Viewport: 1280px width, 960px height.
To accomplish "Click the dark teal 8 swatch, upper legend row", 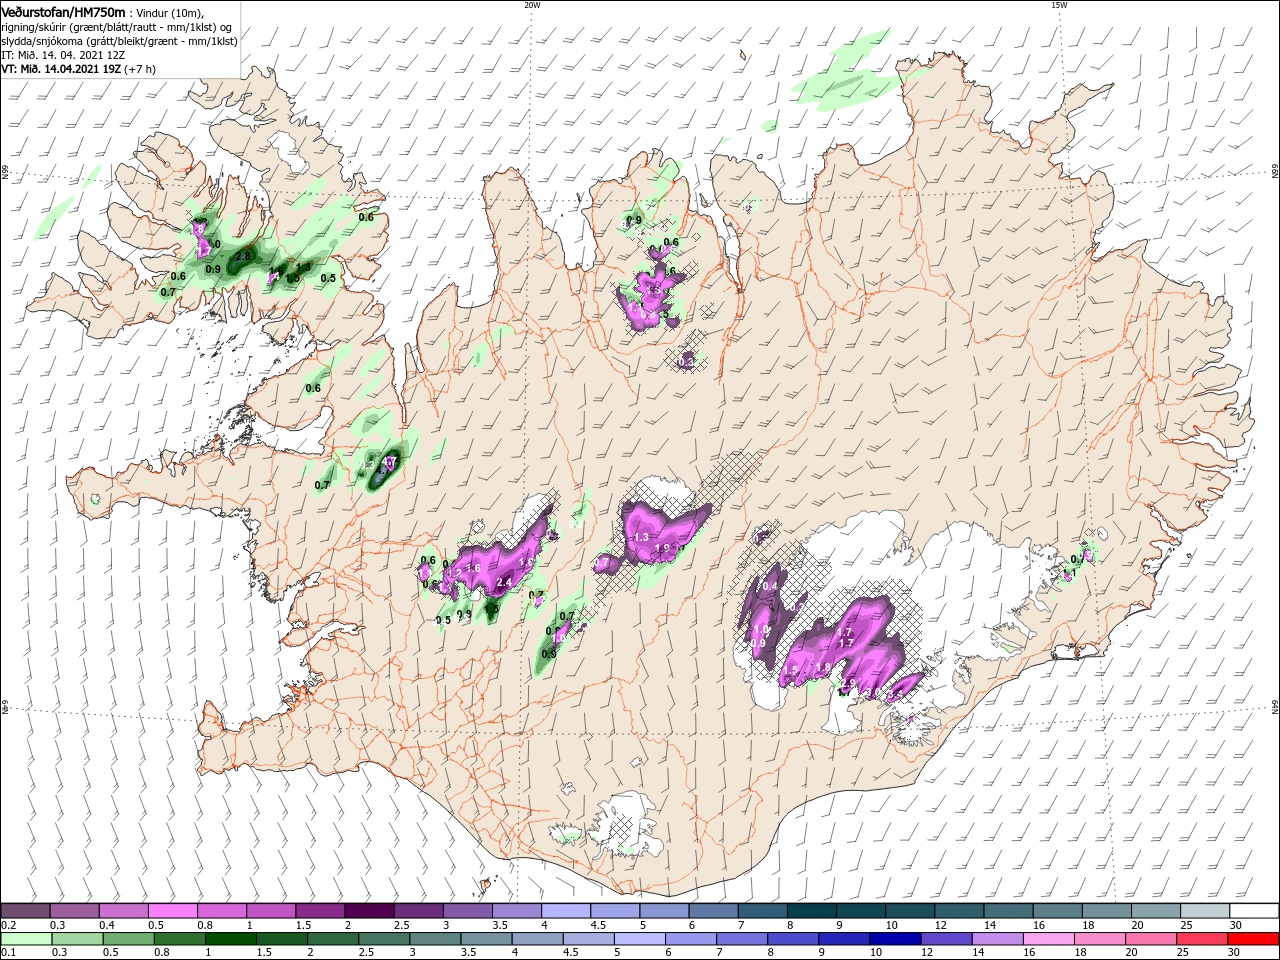I will click(x=811, y=911).
